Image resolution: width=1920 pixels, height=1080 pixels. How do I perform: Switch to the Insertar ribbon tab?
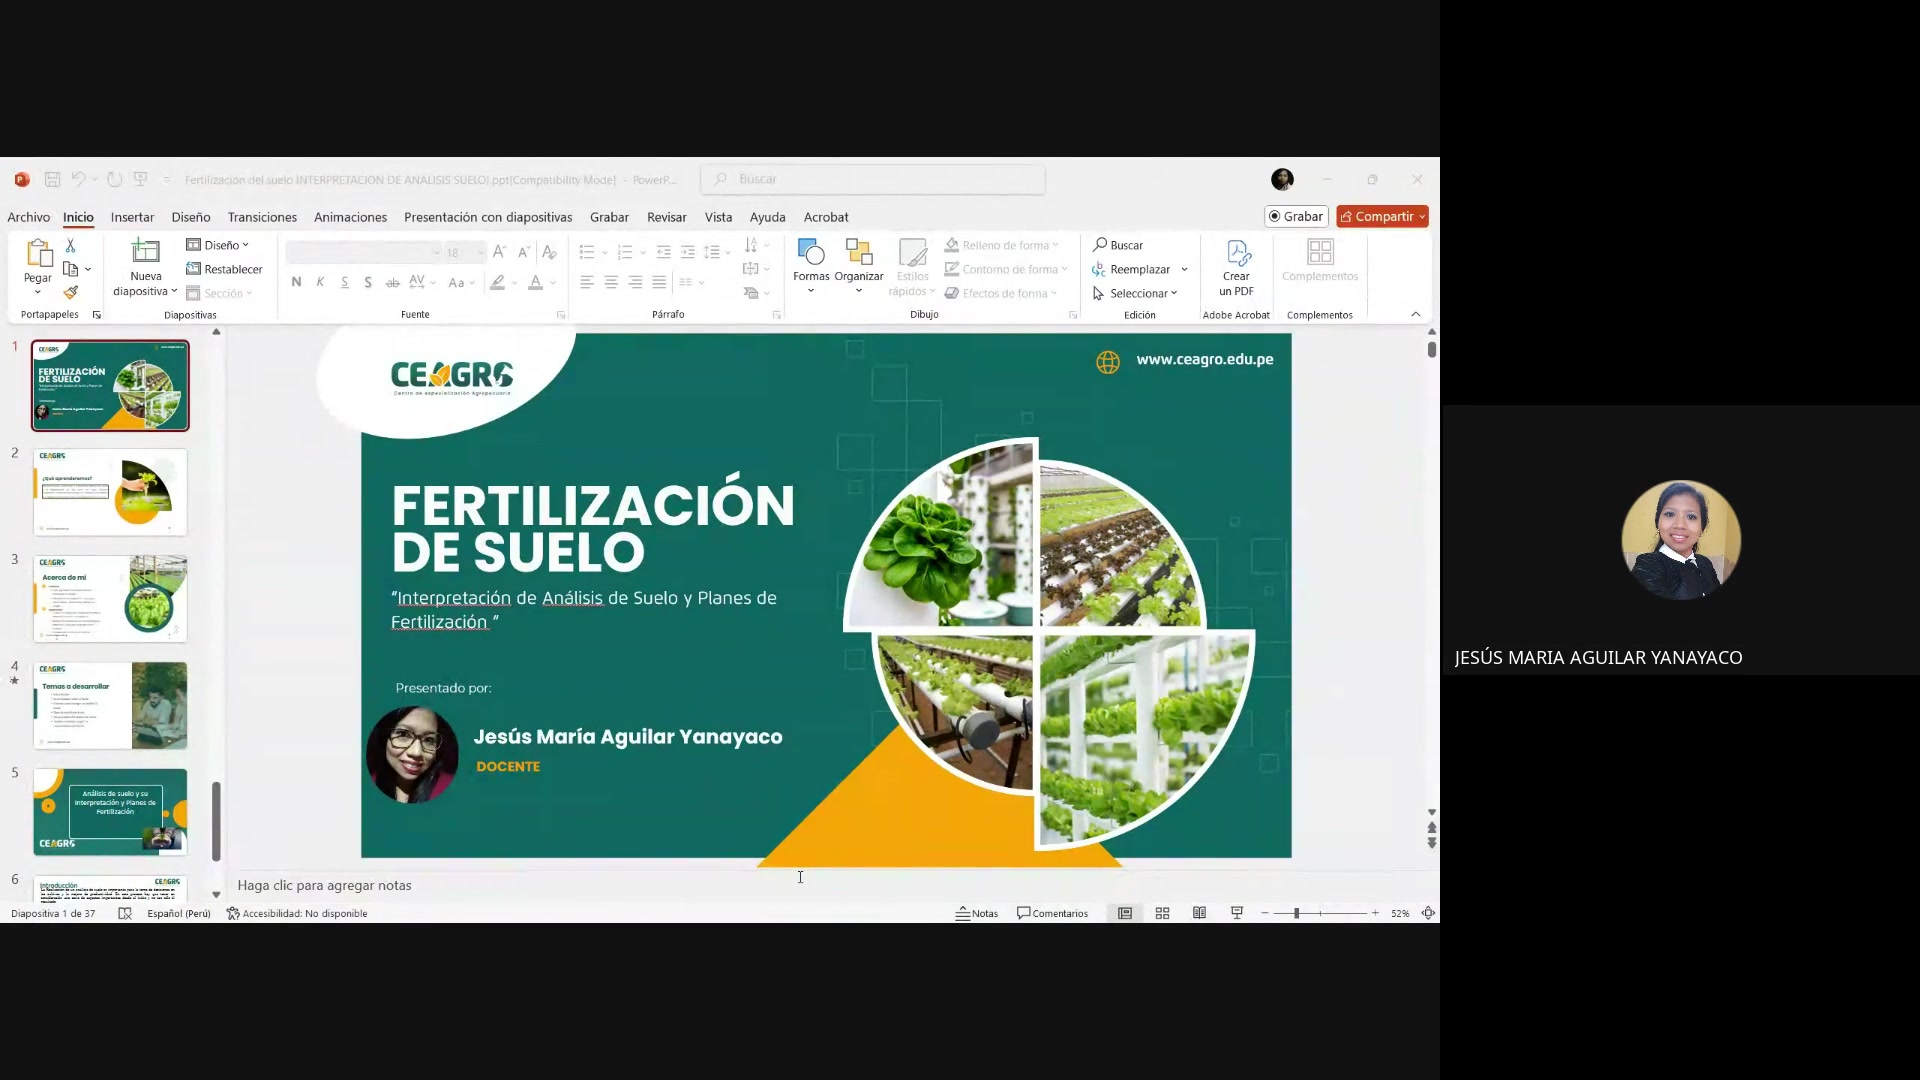[x=132, y=216]
